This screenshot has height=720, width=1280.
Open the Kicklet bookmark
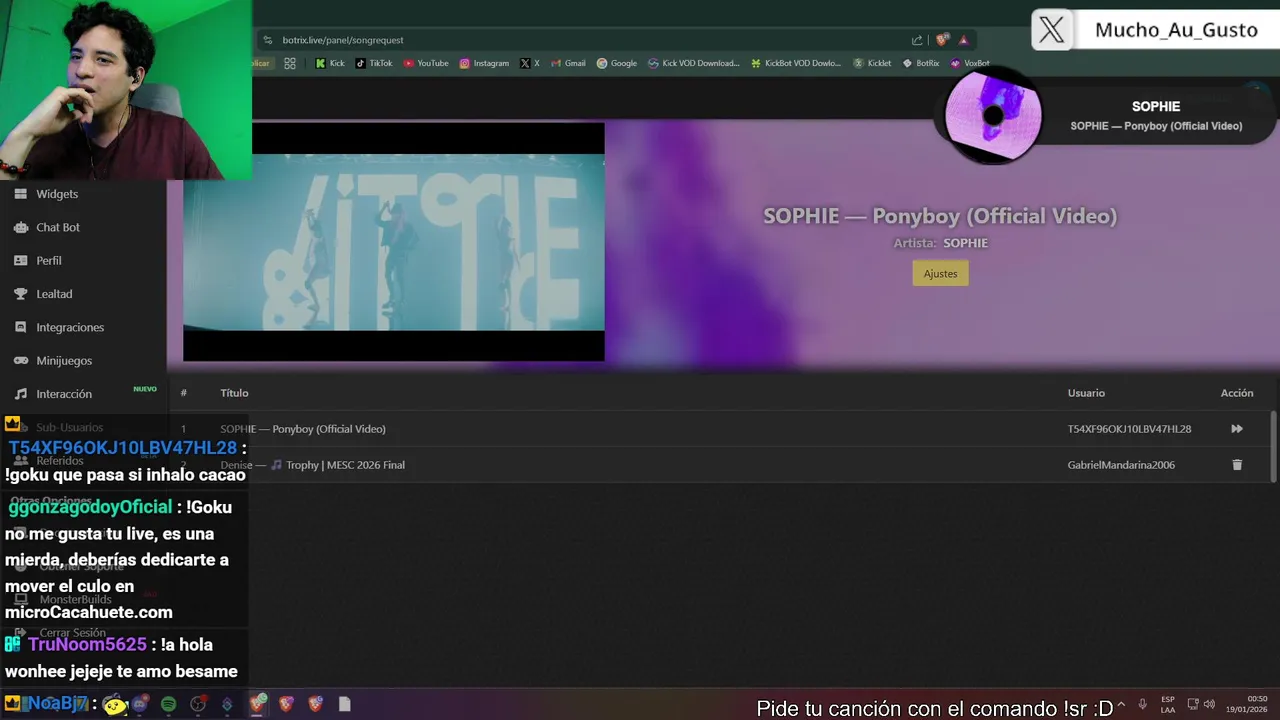pyautogui.click(x=872, y=63)
